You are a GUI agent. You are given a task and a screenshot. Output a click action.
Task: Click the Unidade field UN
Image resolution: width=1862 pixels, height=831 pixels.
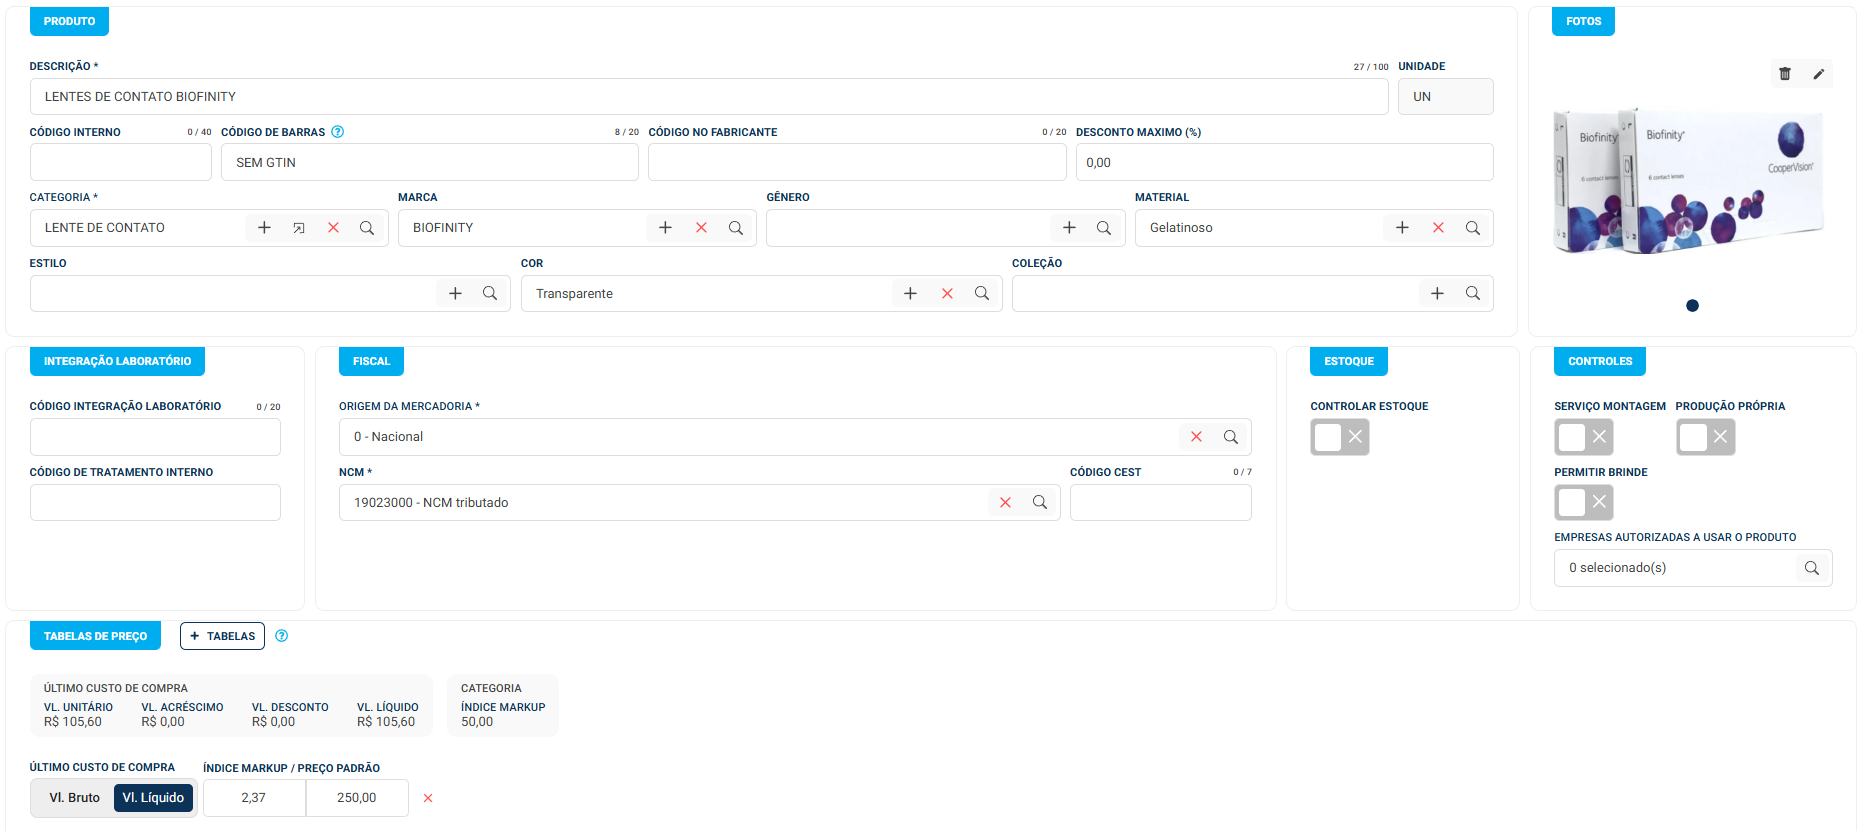[1446, 97]
